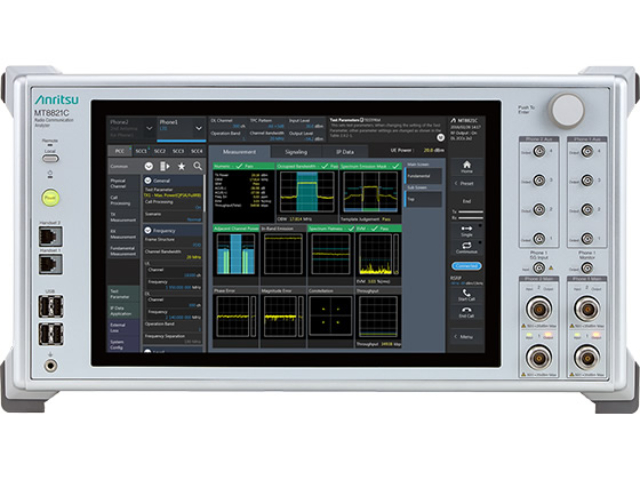Image resolution: width=640 pixels, height=480 pixels.
Task: Open the Physical Channel category
Action: point(123,183)
